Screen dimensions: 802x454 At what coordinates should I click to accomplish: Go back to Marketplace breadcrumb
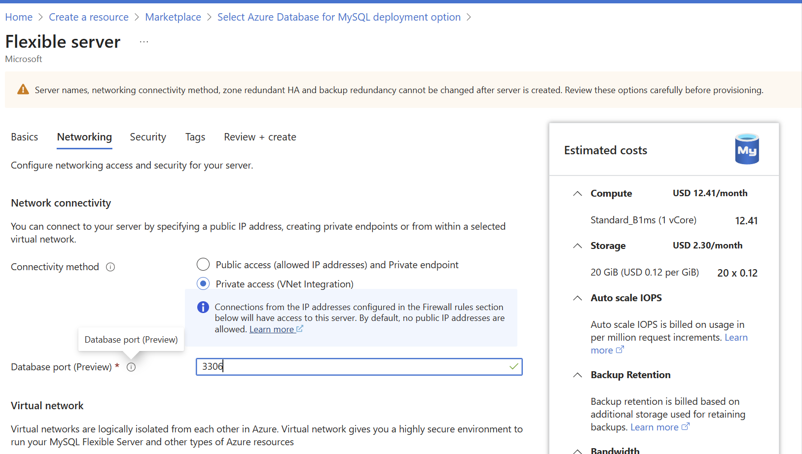[173, 17]
